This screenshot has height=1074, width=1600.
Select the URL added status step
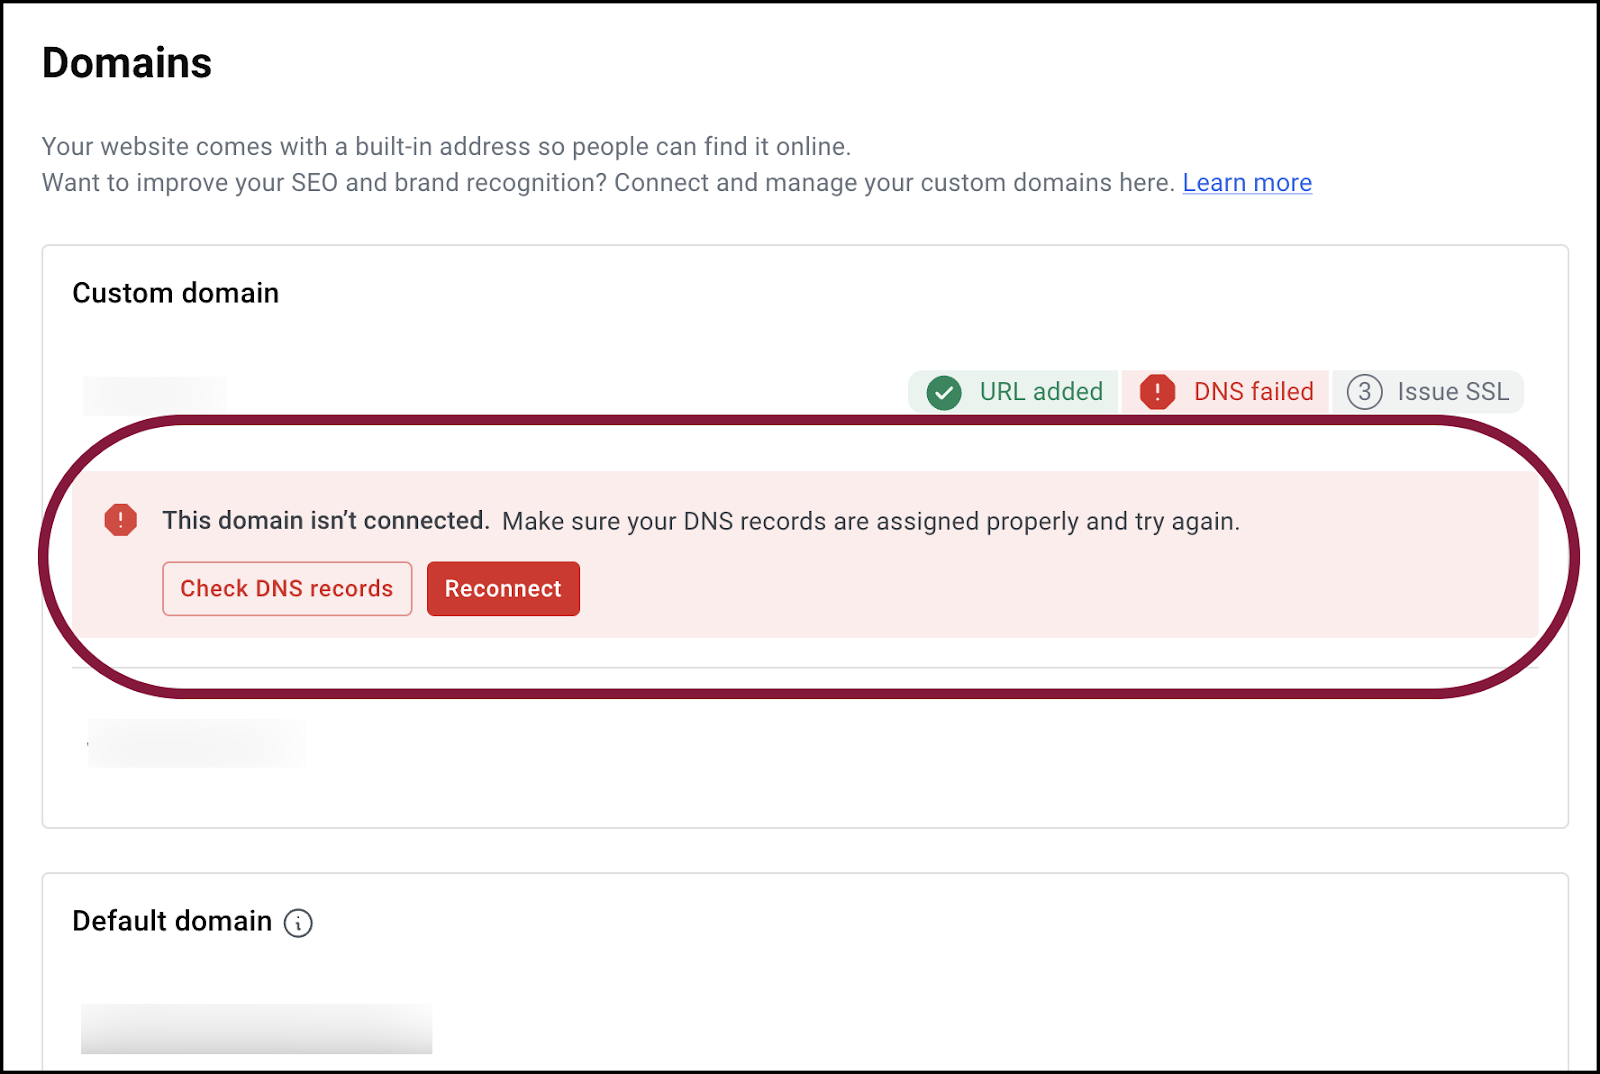[1014, 392]
